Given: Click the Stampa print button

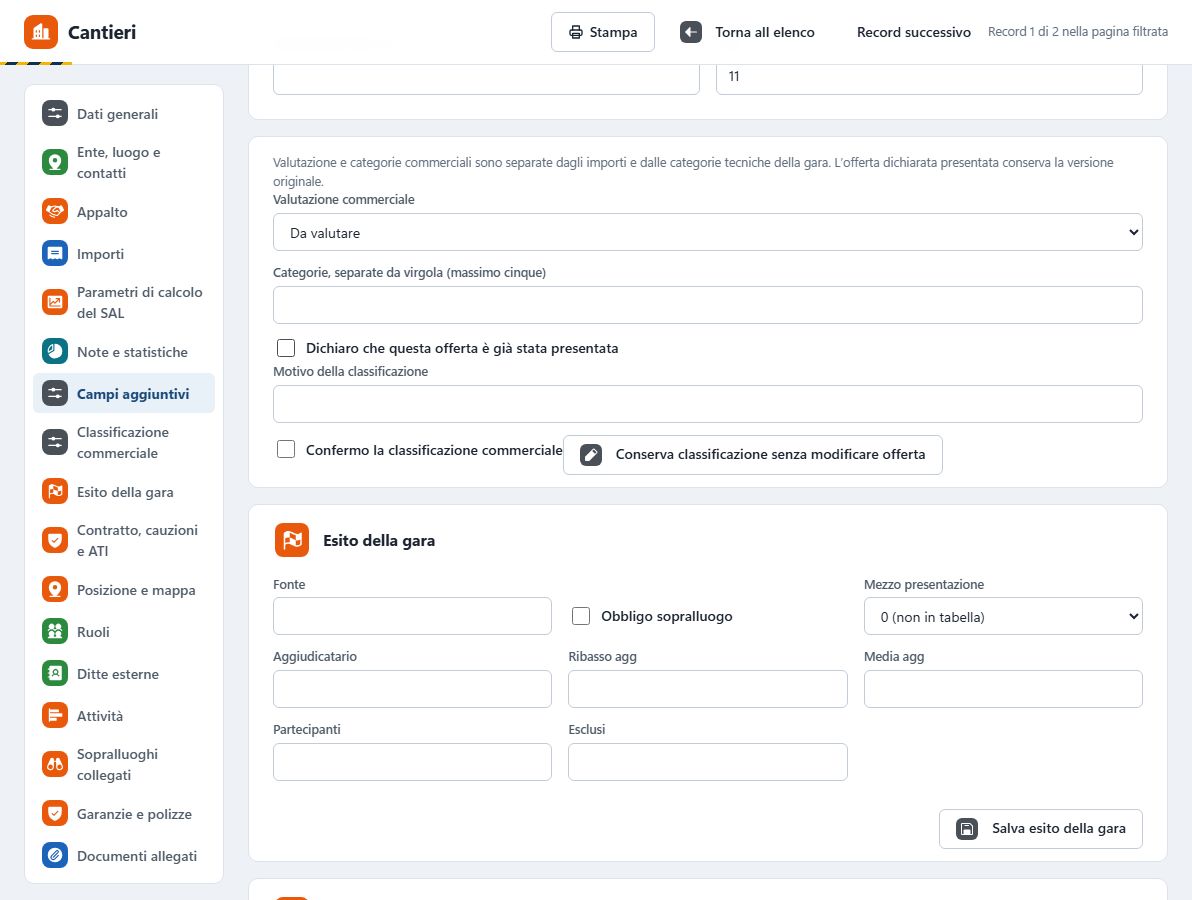Looking at the screenshot, I should (603, 32).
